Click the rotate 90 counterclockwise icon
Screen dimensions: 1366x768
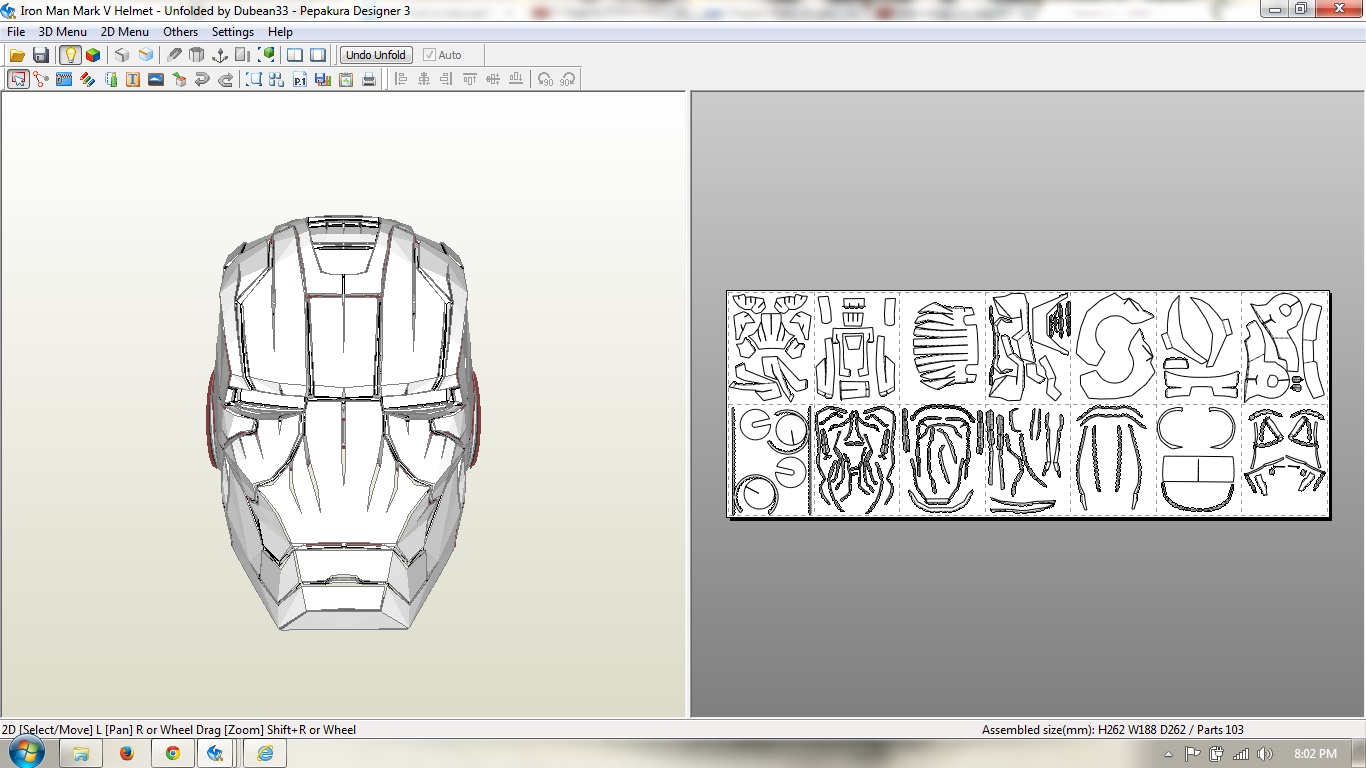(545, 79)
